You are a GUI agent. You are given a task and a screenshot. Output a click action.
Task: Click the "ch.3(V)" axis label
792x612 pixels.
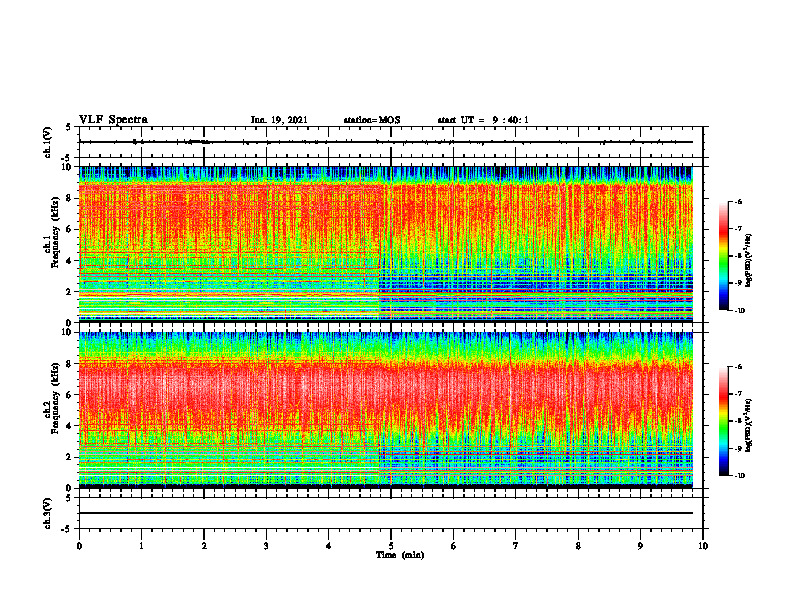click(x=47, y=513)
